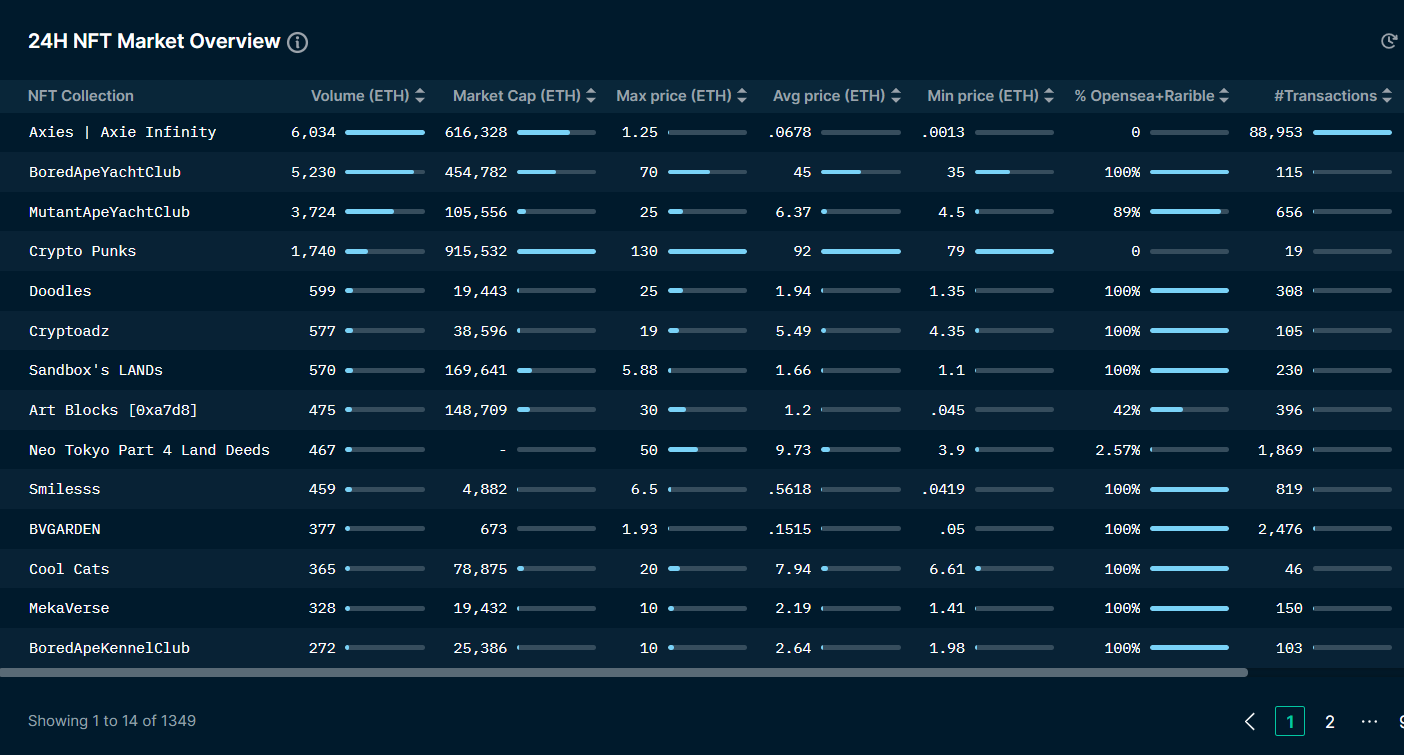
Task: Click market cap value 915,532
Action: pyautogui.click(x=476, y=251)
